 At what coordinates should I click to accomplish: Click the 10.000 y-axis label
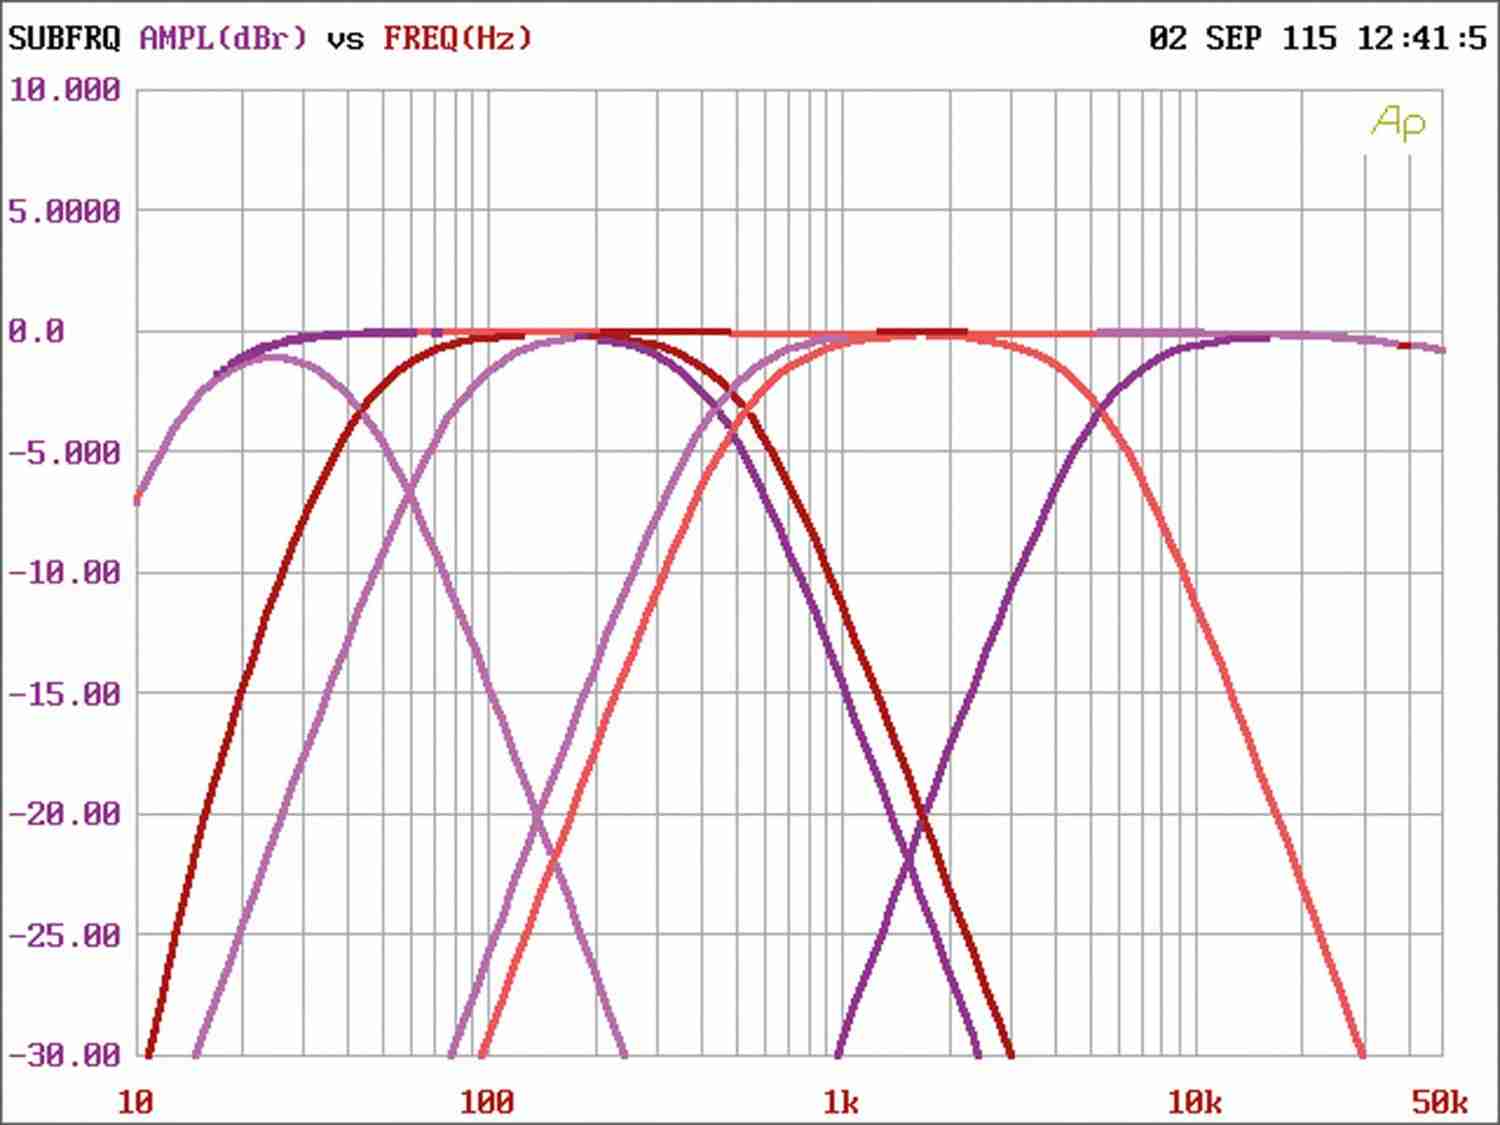point(64,91)
